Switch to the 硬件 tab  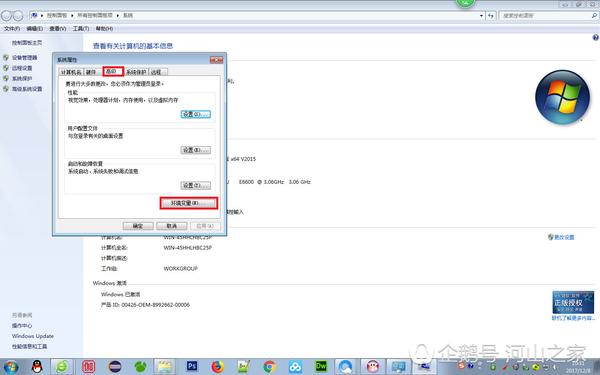(x=91, y=72)
